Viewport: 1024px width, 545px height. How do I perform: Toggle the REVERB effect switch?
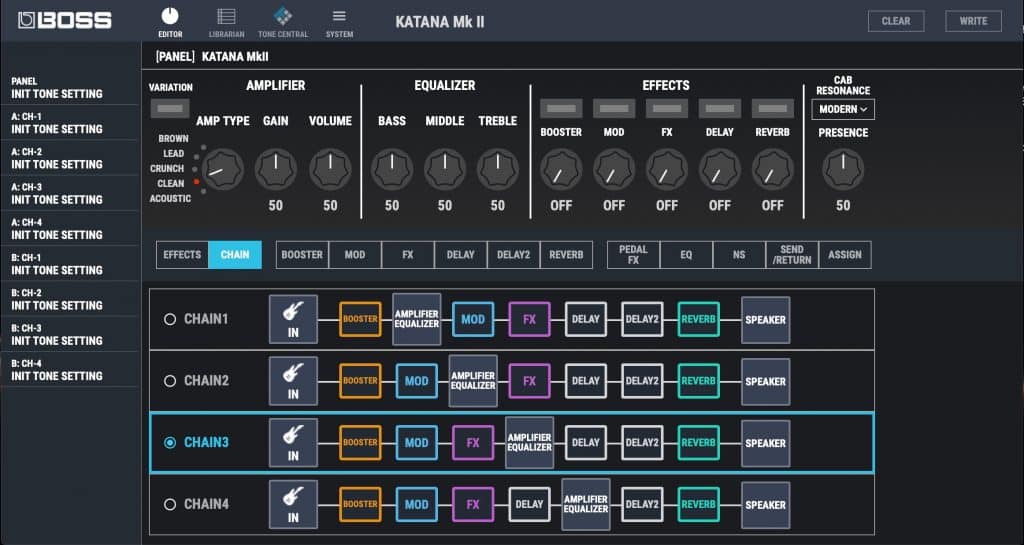(773, 108)
